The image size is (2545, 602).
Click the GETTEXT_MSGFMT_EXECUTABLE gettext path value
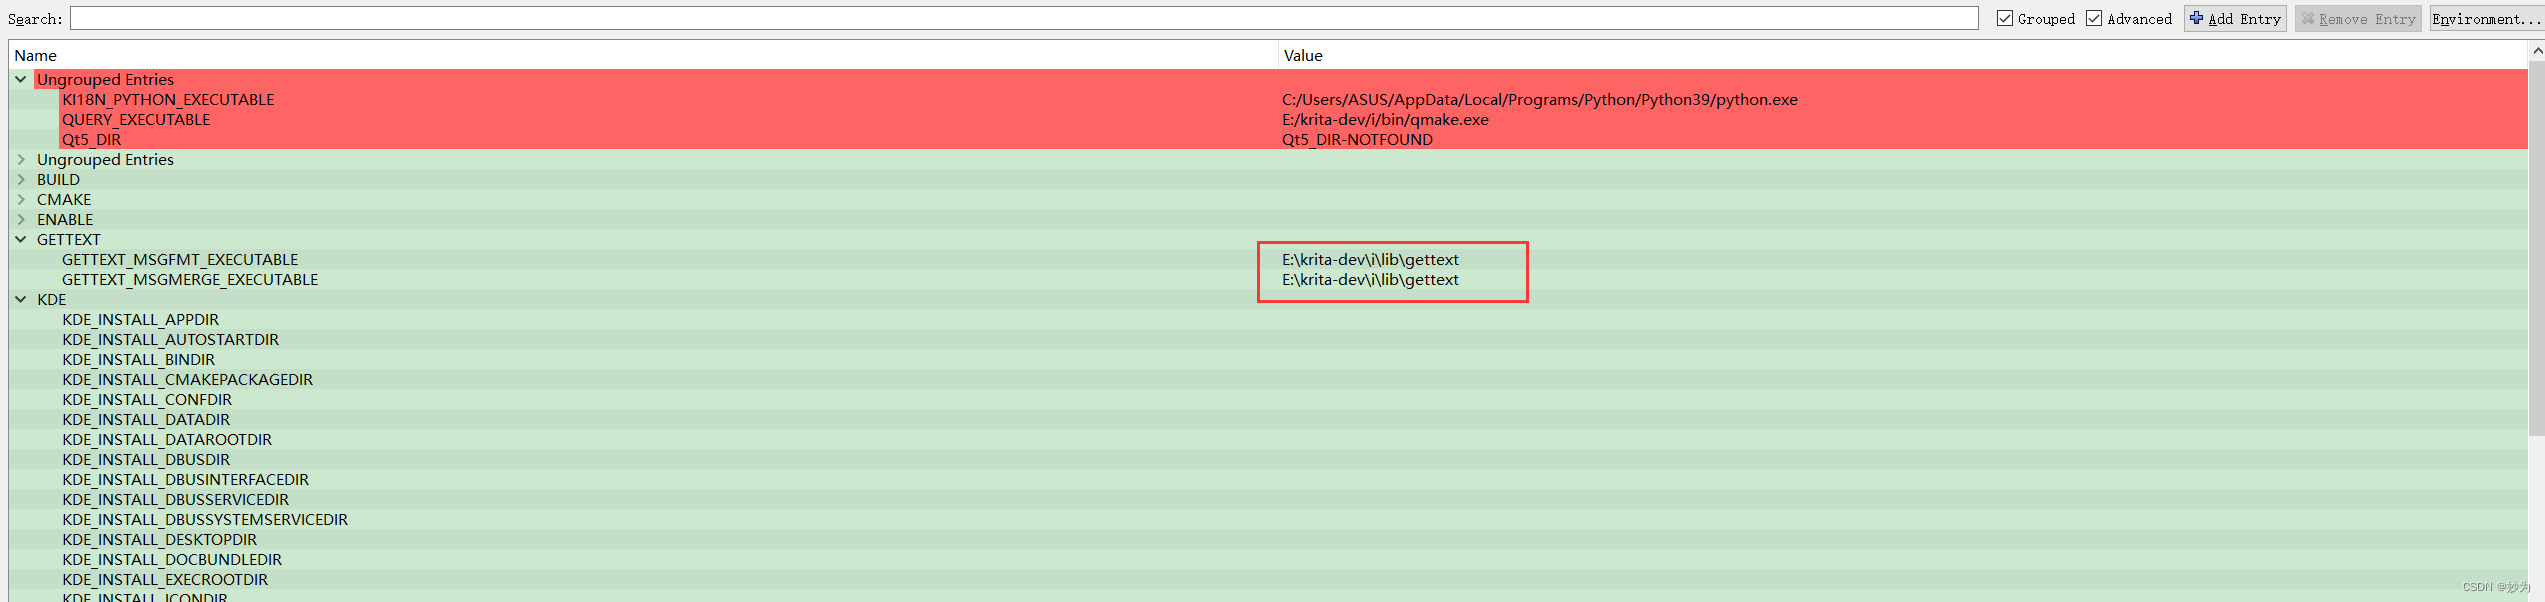coord(1370,259)
